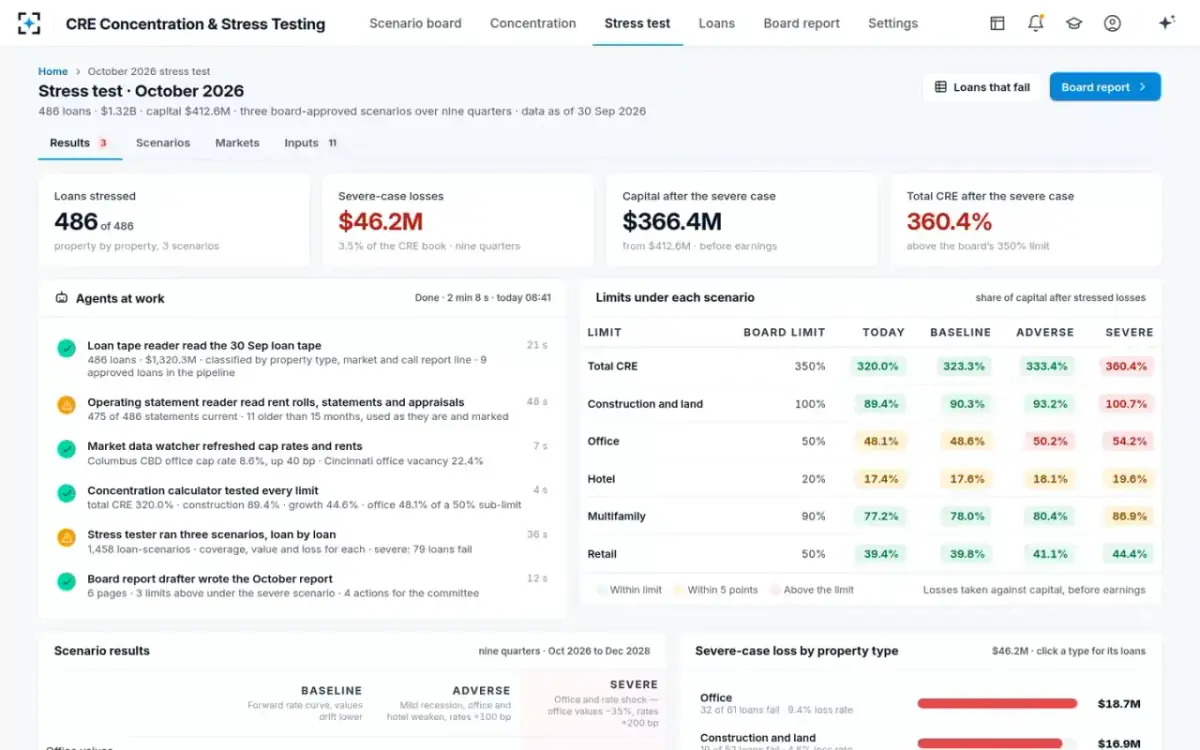The width and height of the screenshot is (1200, 750).
Task: Open the Concentration tab
Action: [x=533, y=23]
